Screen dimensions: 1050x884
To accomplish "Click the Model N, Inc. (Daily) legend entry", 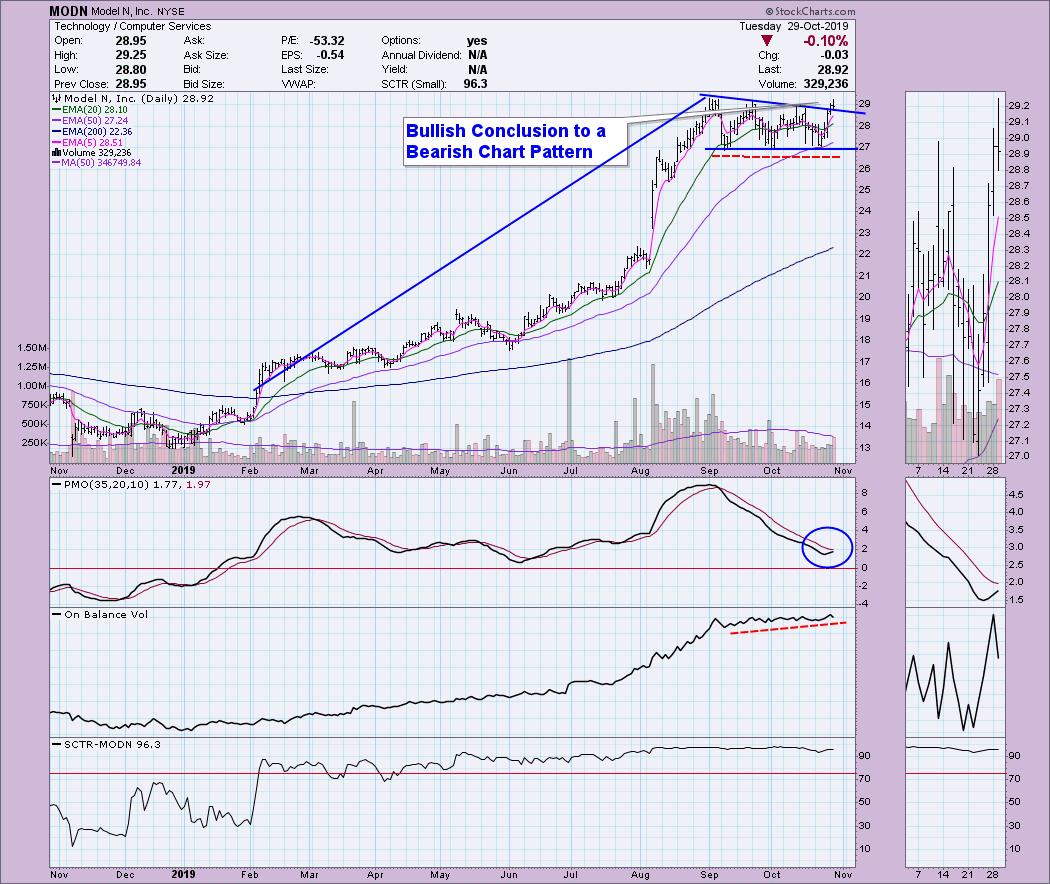I will click(x=139, y=98).
